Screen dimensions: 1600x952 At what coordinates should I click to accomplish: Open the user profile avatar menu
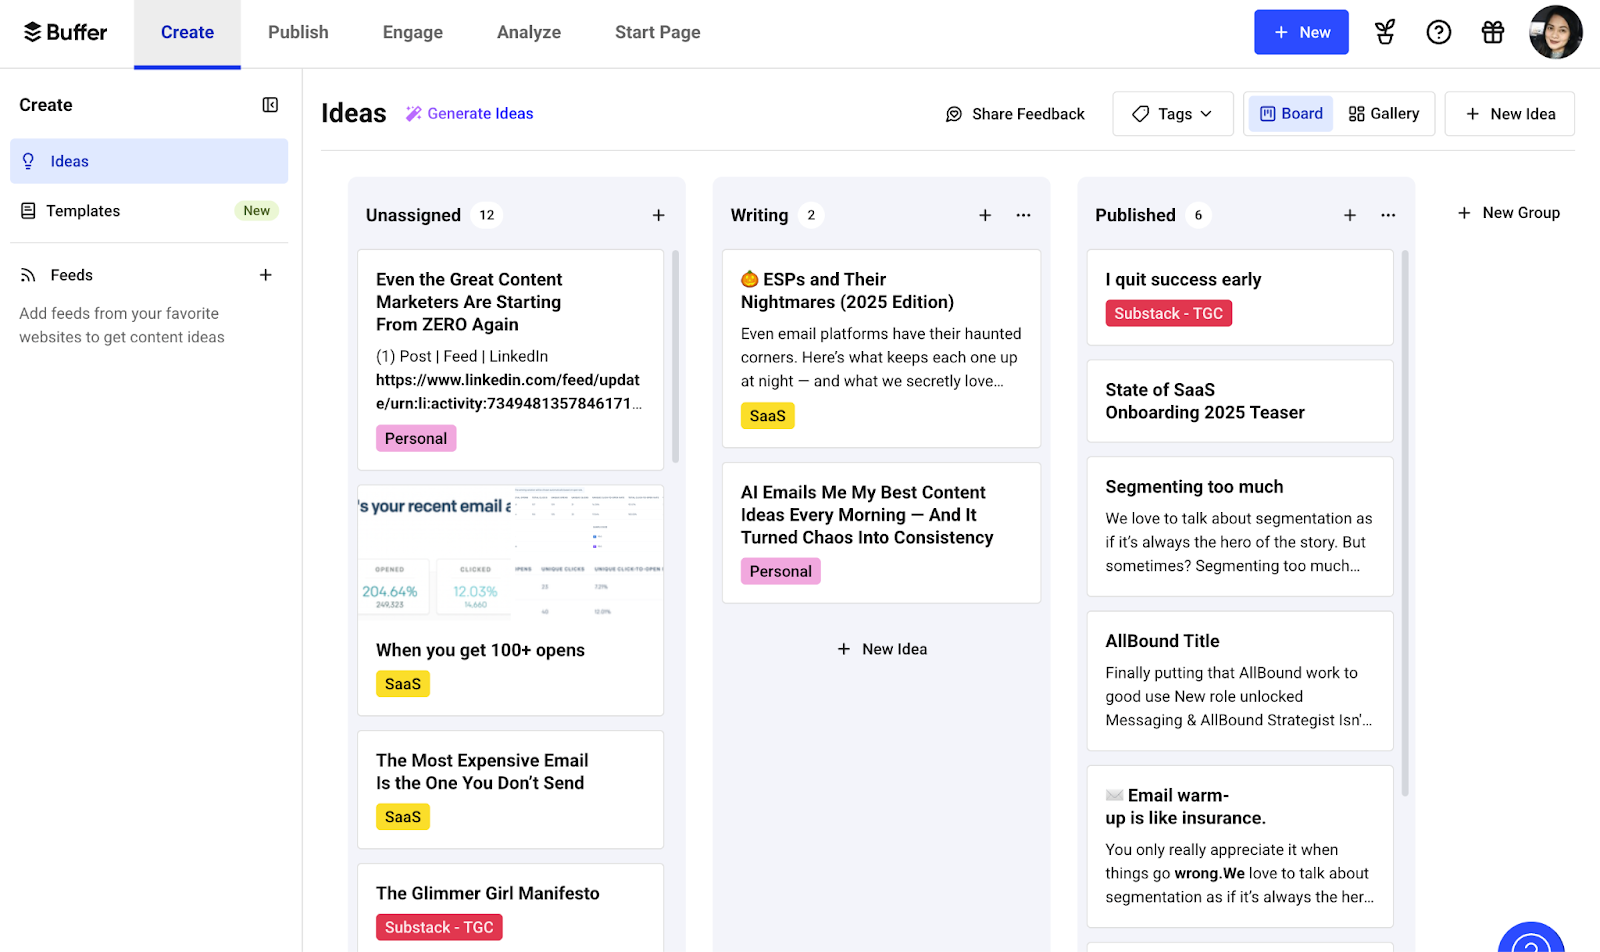pyautogui.click(x=1555, y=32)
